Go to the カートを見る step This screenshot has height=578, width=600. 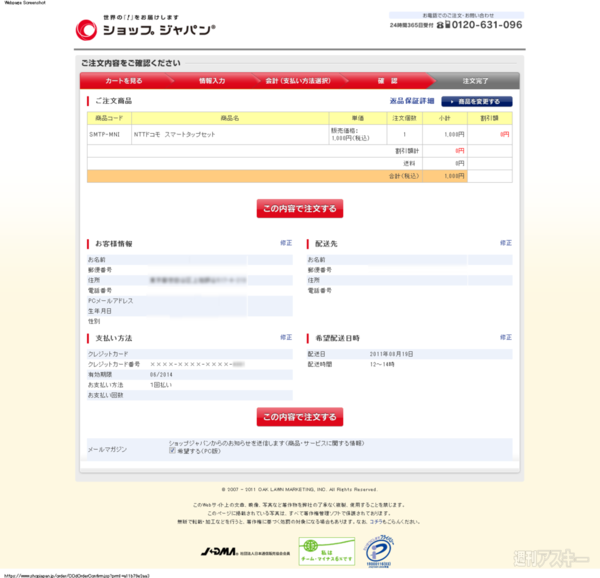pos(124,81)
